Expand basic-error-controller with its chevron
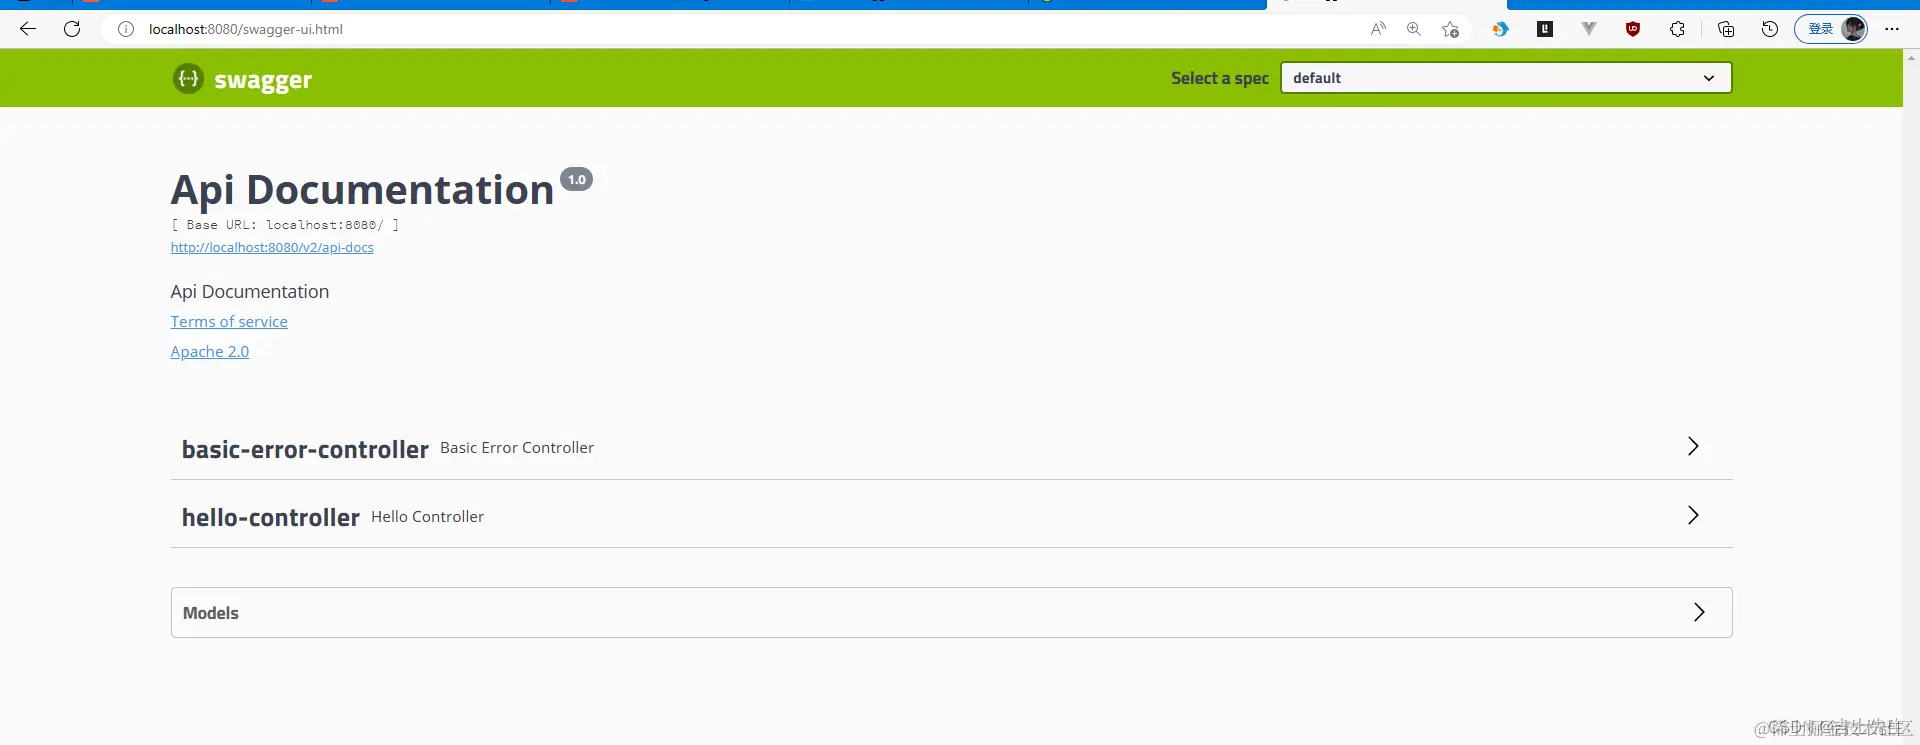 coord(1693,446)
